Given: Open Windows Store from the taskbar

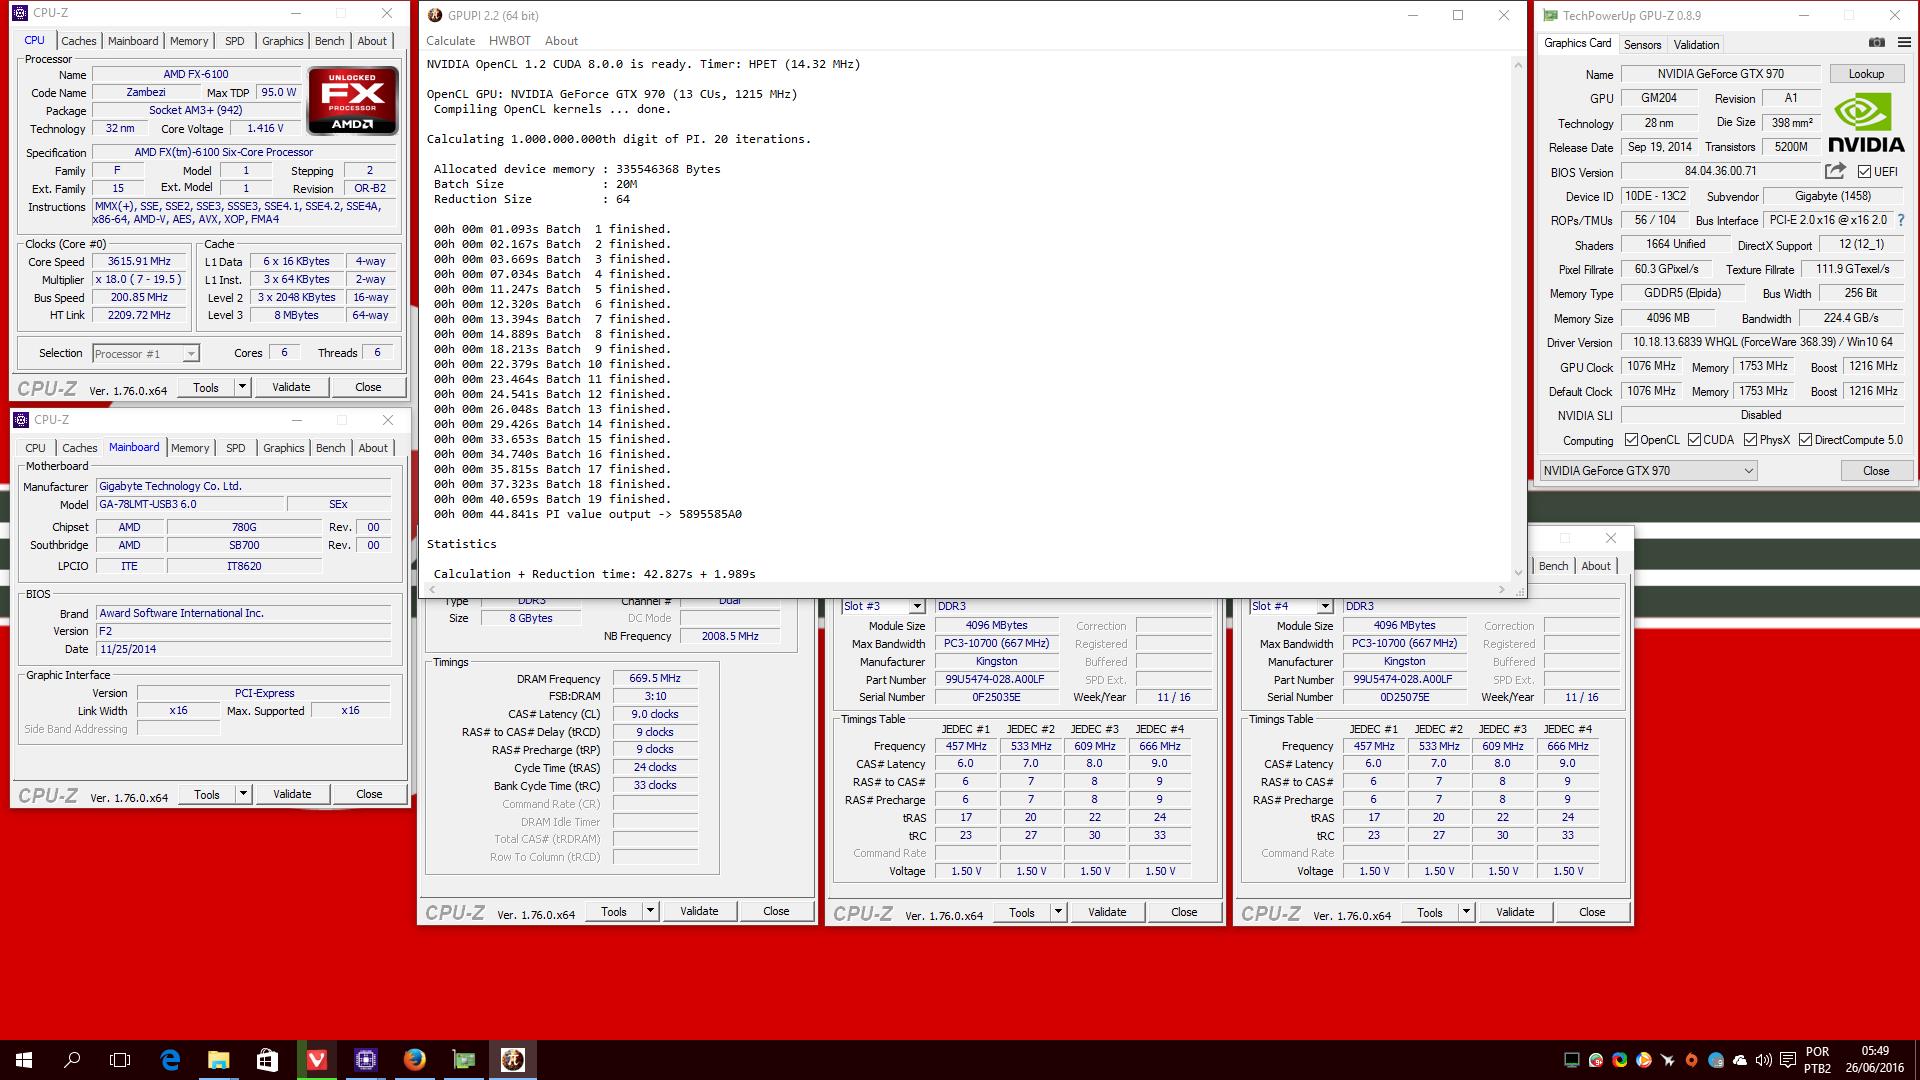Looking at the screenshot, I should (267, 1060).
